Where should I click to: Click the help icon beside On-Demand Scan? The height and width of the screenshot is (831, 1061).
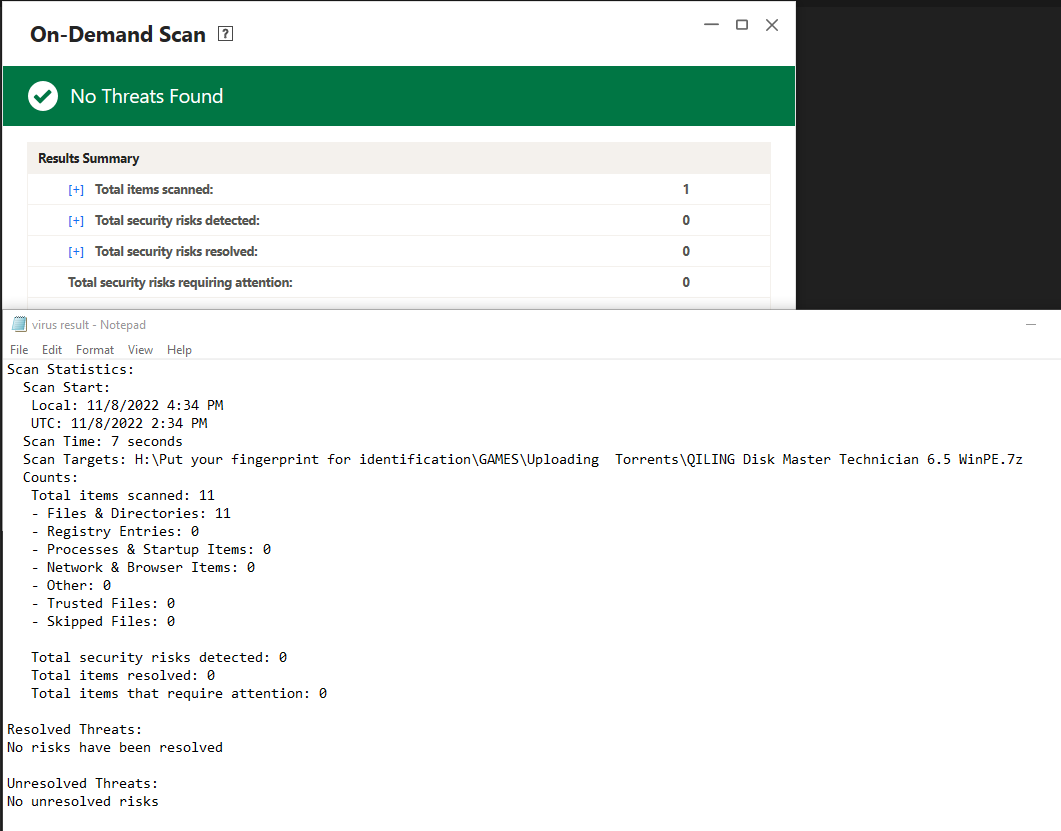(225, 35)
